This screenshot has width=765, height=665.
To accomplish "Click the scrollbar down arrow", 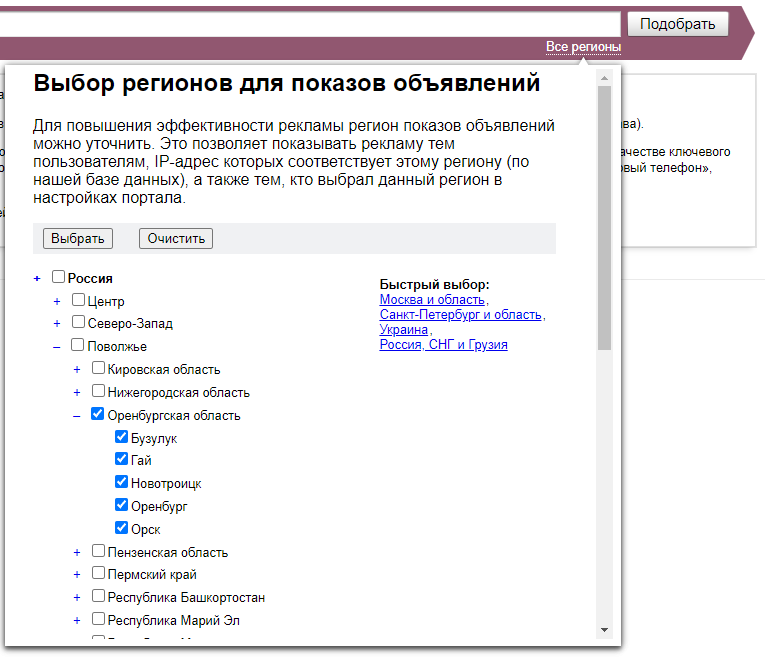I will [x=604, y=630].
